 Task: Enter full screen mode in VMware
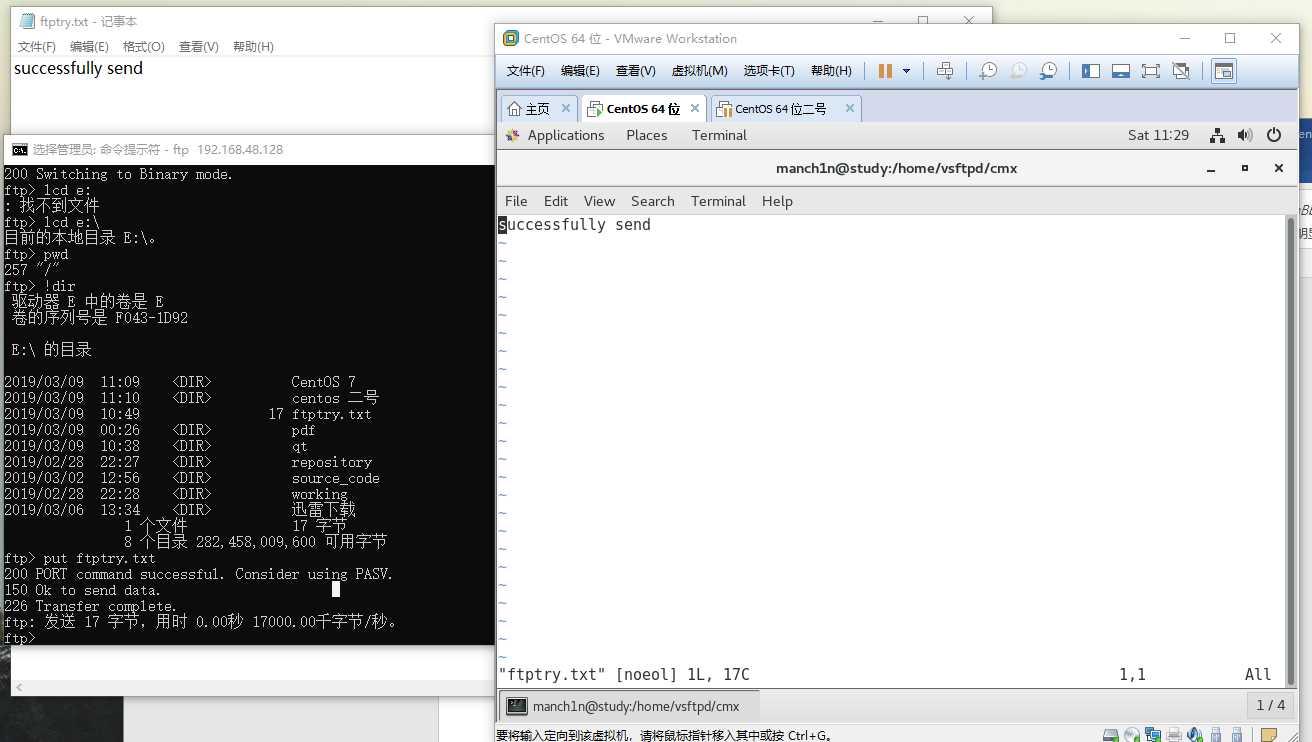(x=1151, y=71)
